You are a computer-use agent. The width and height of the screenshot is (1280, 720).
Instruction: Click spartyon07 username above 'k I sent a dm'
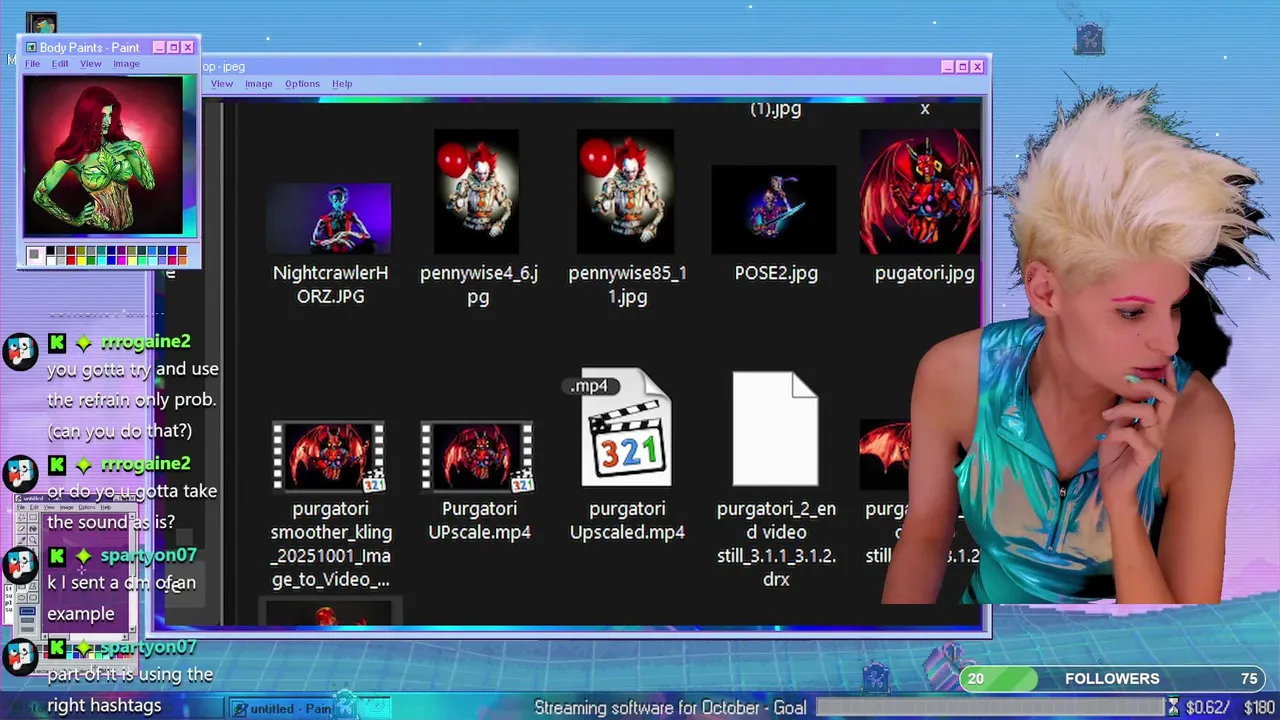pyautogui.click(x=148, y=555)
